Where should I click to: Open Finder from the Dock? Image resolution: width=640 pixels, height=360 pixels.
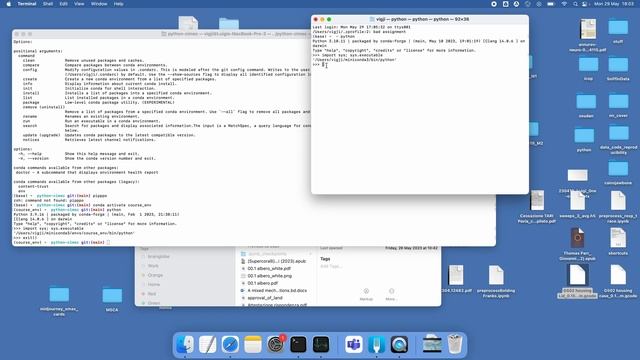pyautogui.click(x=185, y=344)
